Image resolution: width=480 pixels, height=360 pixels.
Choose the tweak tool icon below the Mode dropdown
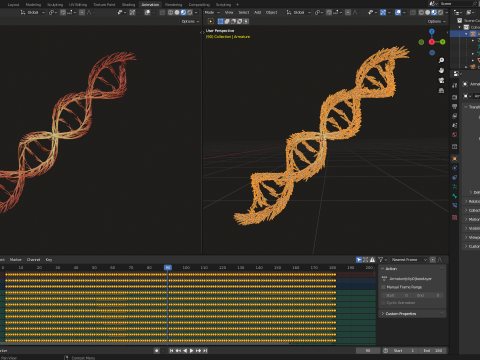click(211, 21)
